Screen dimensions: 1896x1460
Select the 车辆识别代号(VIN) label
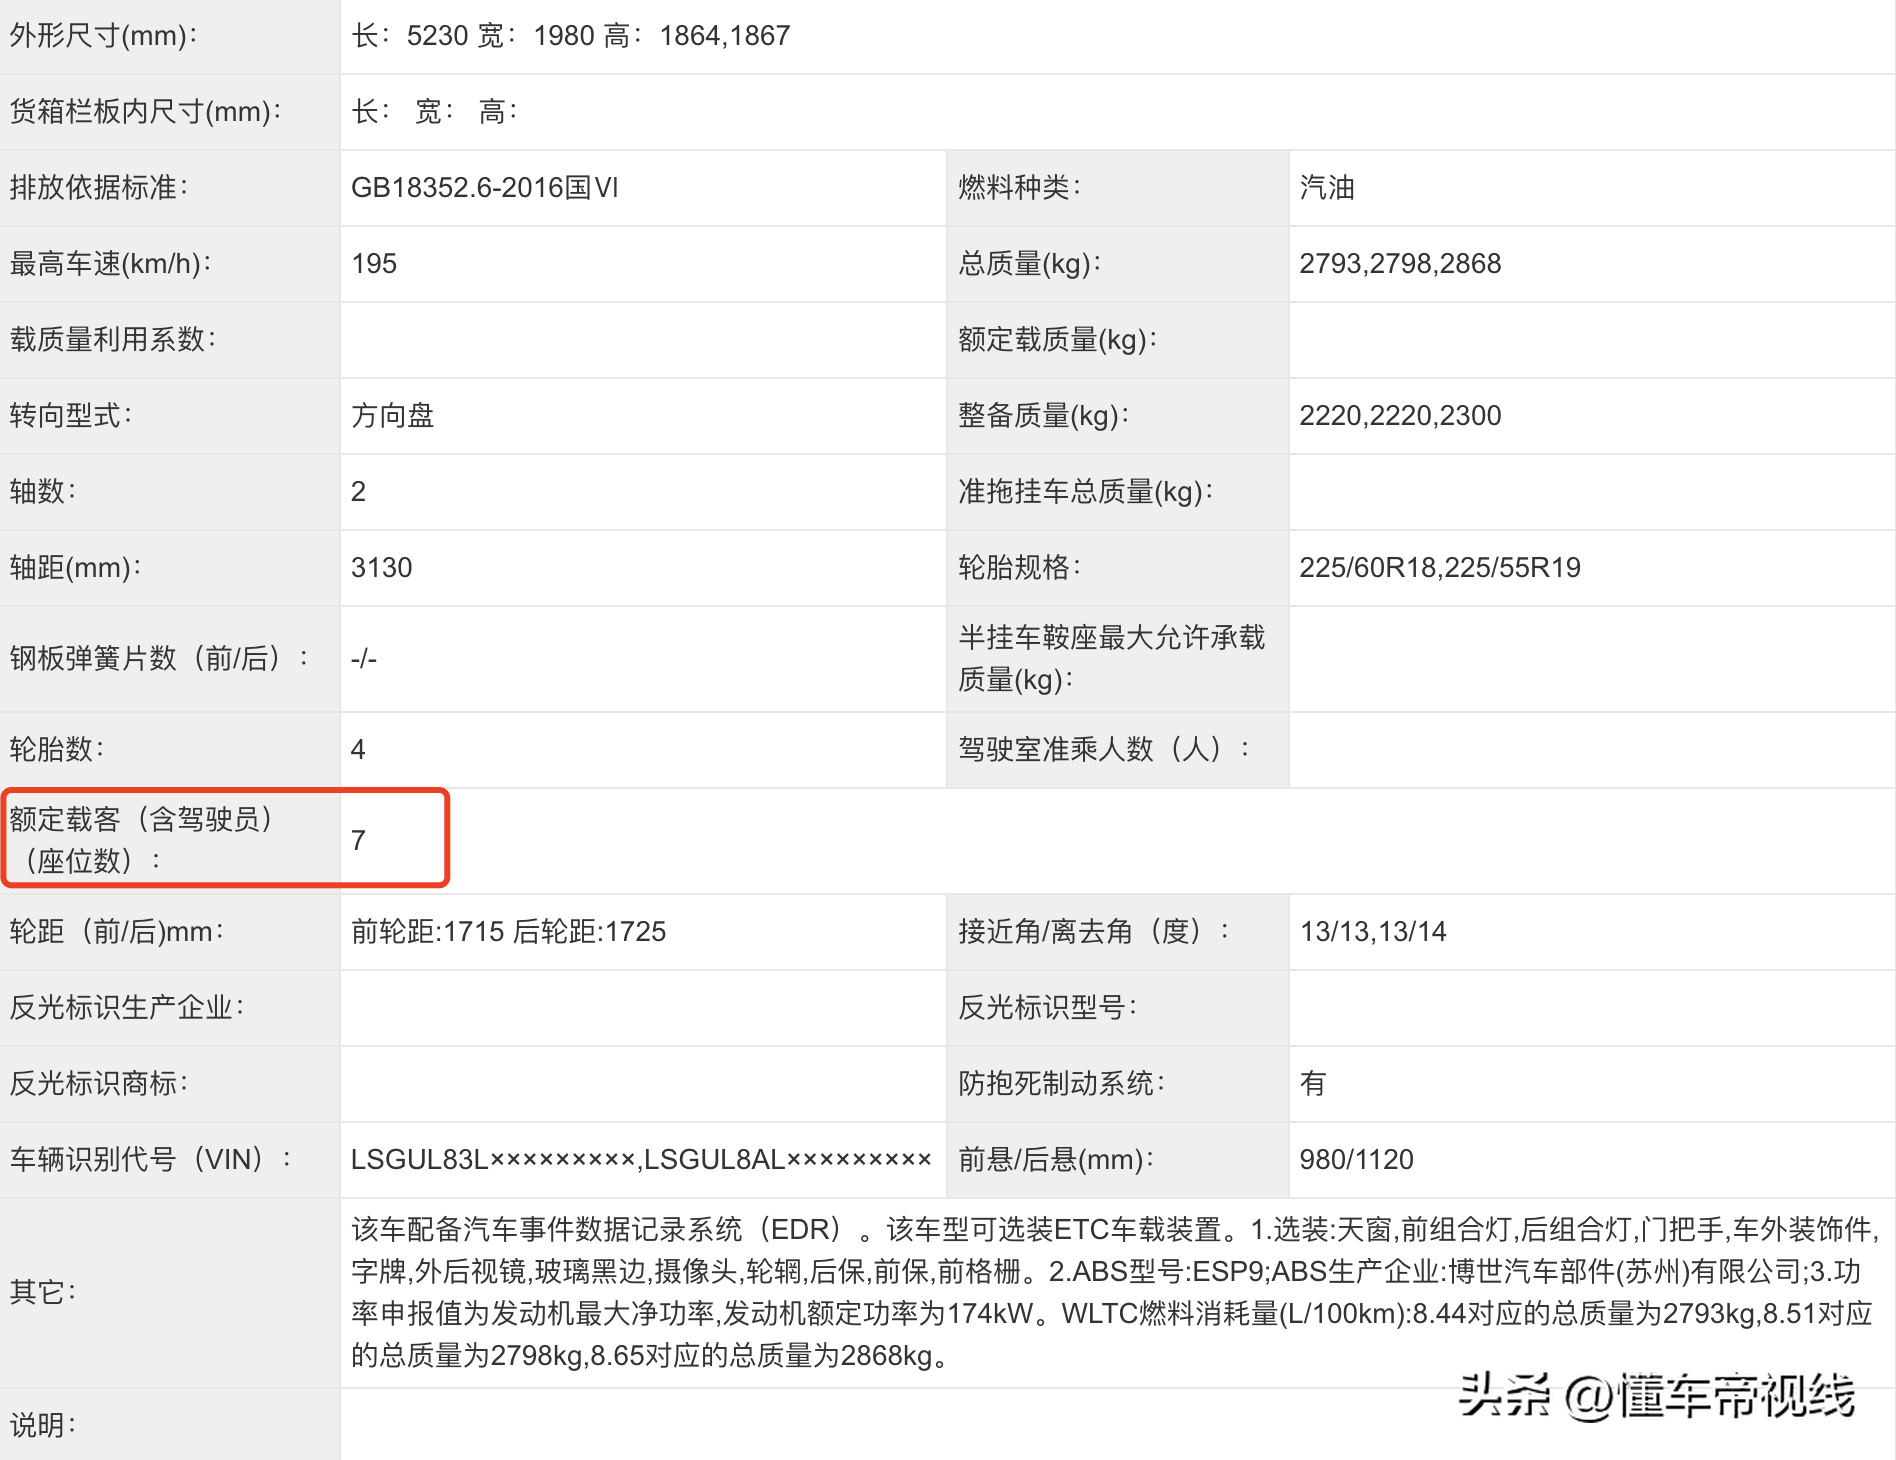[151, 1160]
